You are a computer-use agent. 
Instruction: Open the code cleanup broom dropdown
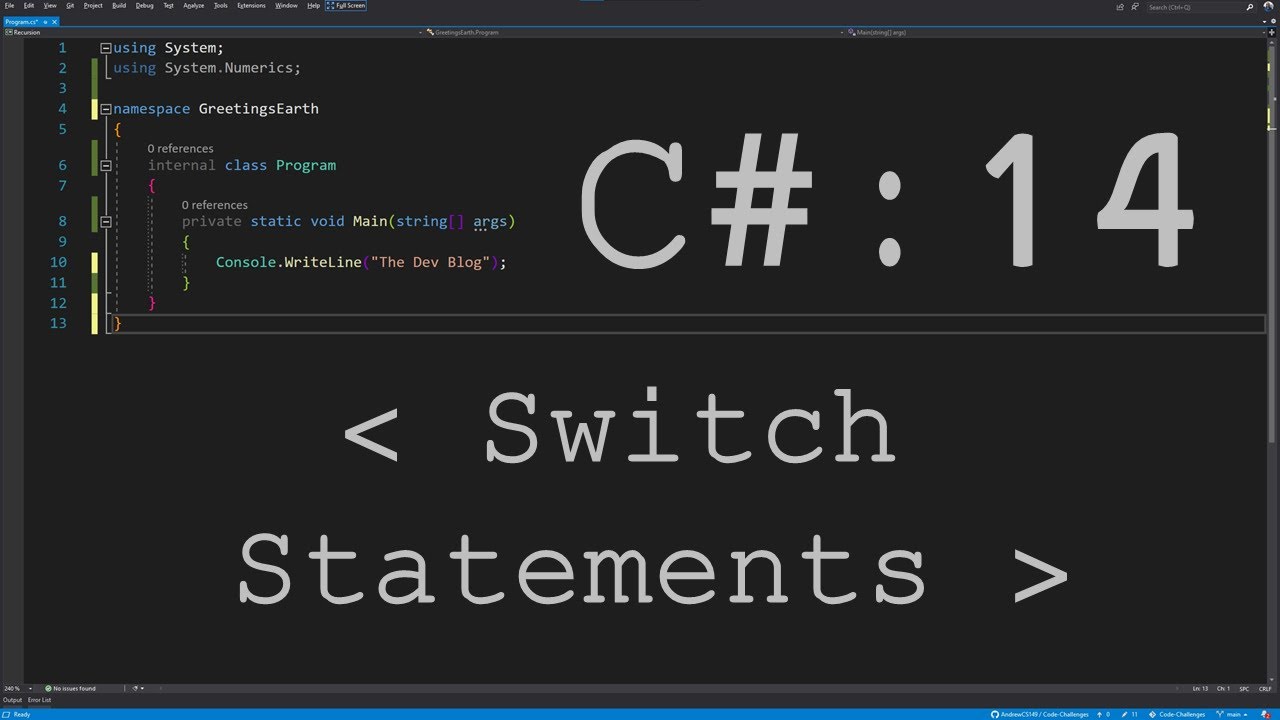[x=138, y=688]
